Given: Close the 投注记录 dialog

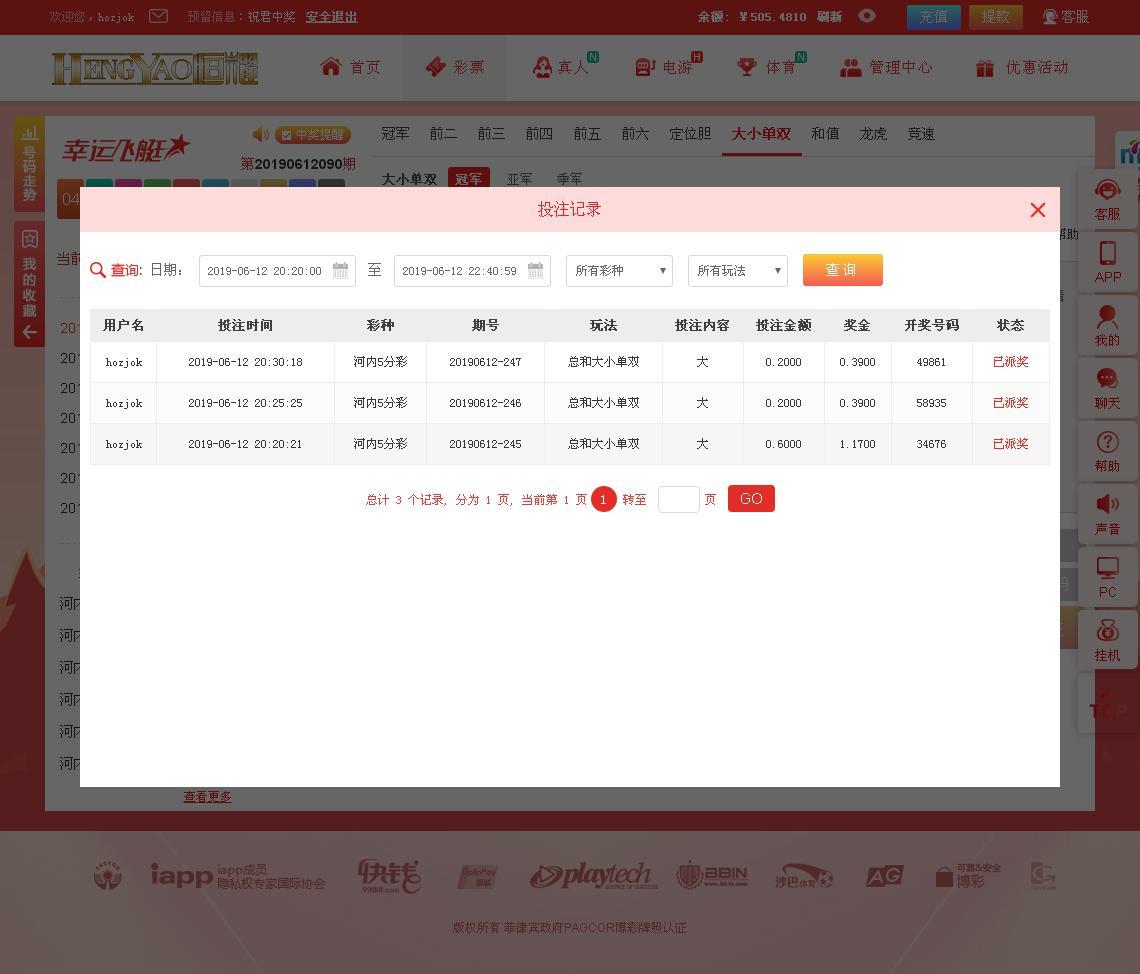Looking at the screenshot, I should (x=1037, y=210).
